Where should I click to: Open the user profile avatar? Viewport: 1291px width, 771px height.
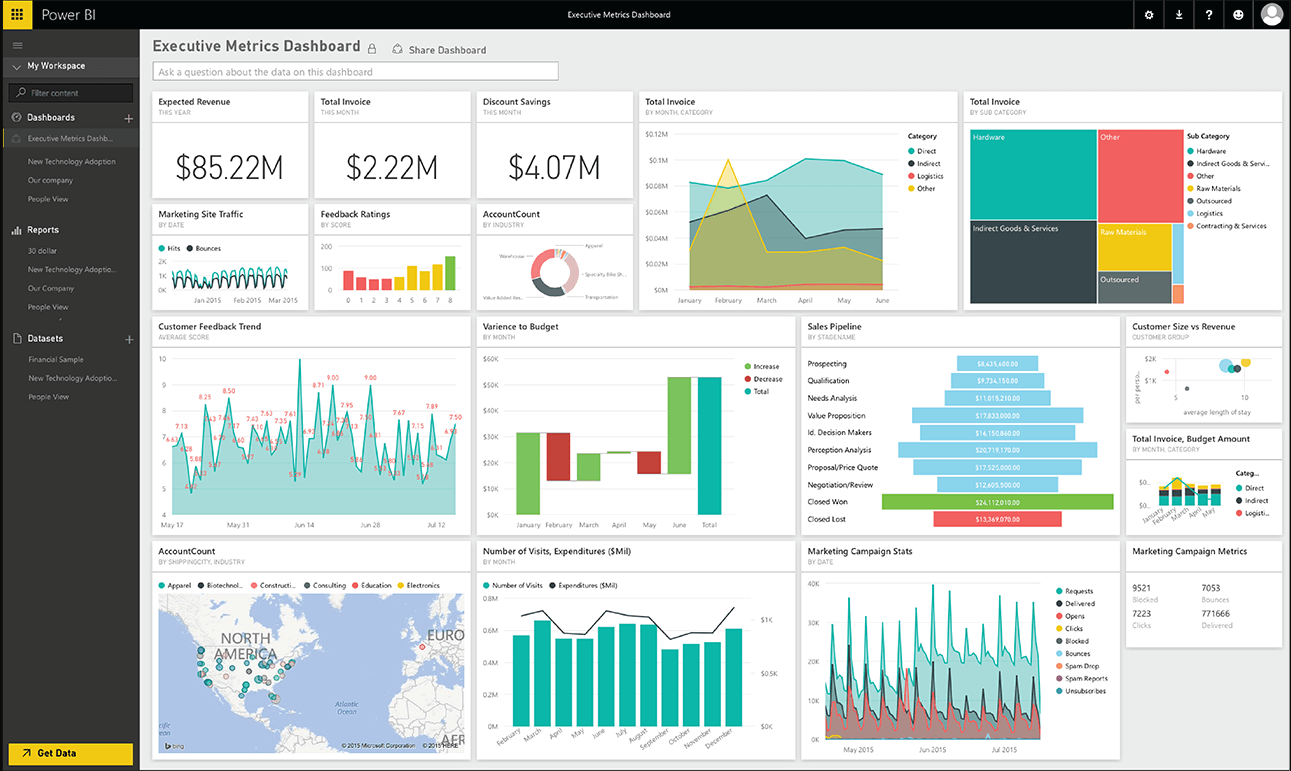point(1271,15)
